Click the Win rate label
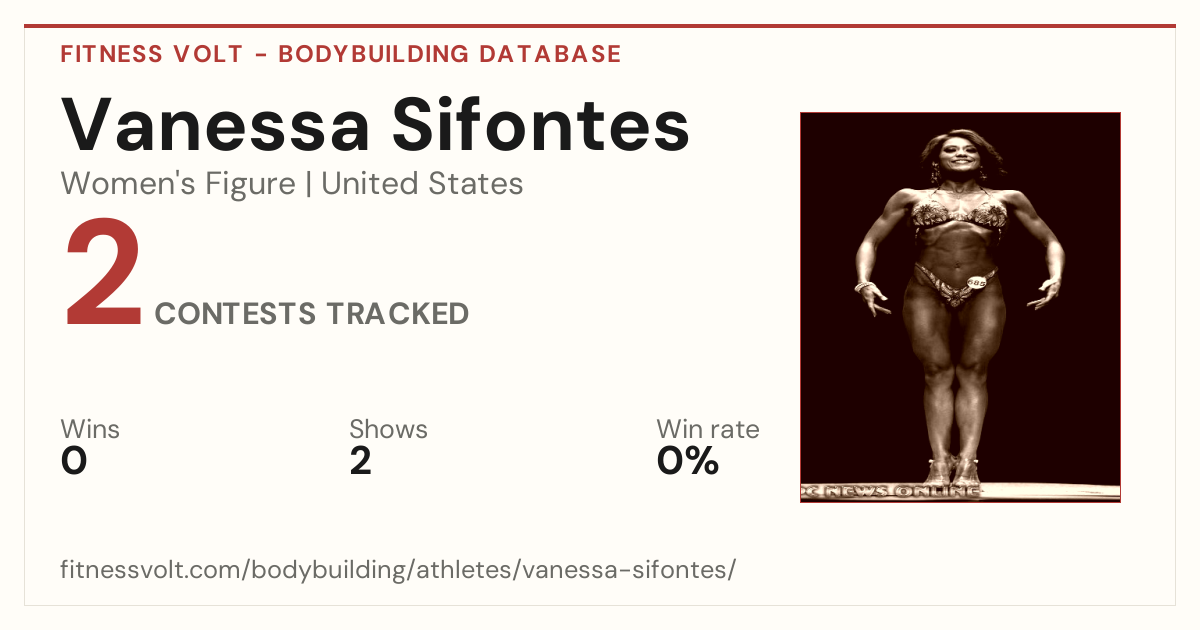Image resolution: width=1200 pixels, height=630 pixels. [708, 430]
